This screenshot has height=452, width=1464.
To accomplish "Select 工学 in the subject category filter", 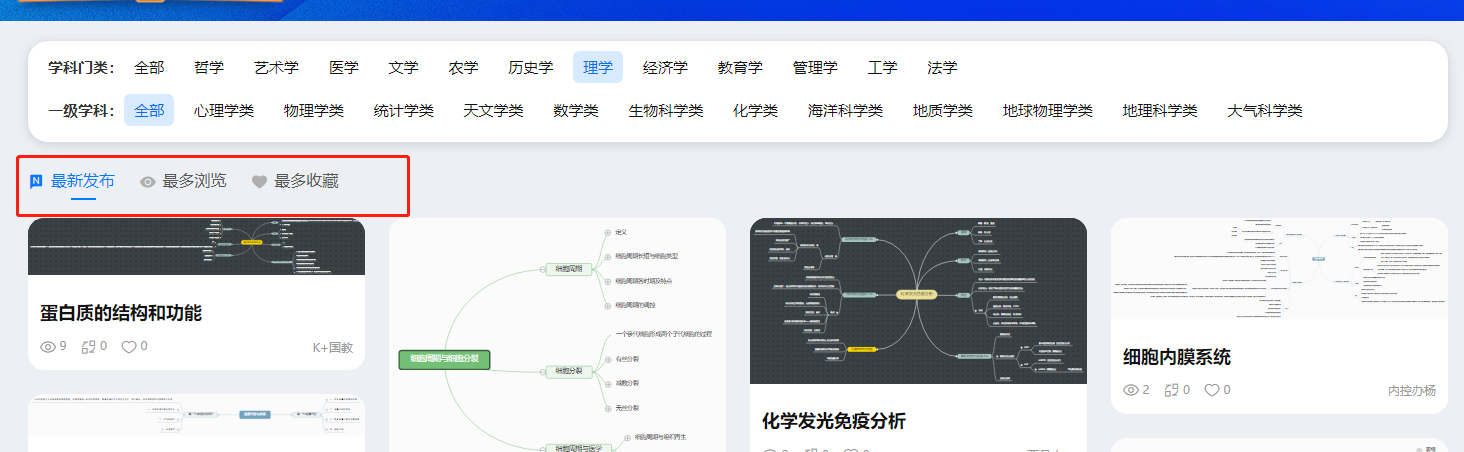I will click(882, 68).
